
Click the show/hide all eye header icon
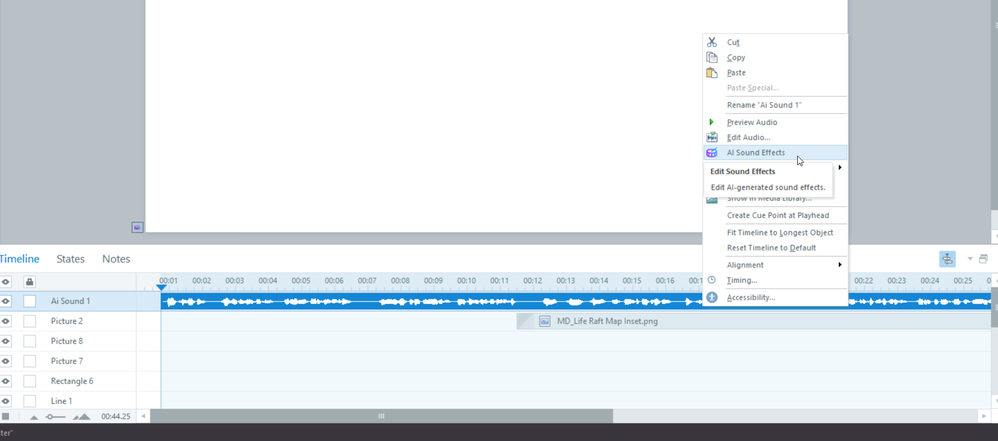pyautogui.click(x=6, y=281)
